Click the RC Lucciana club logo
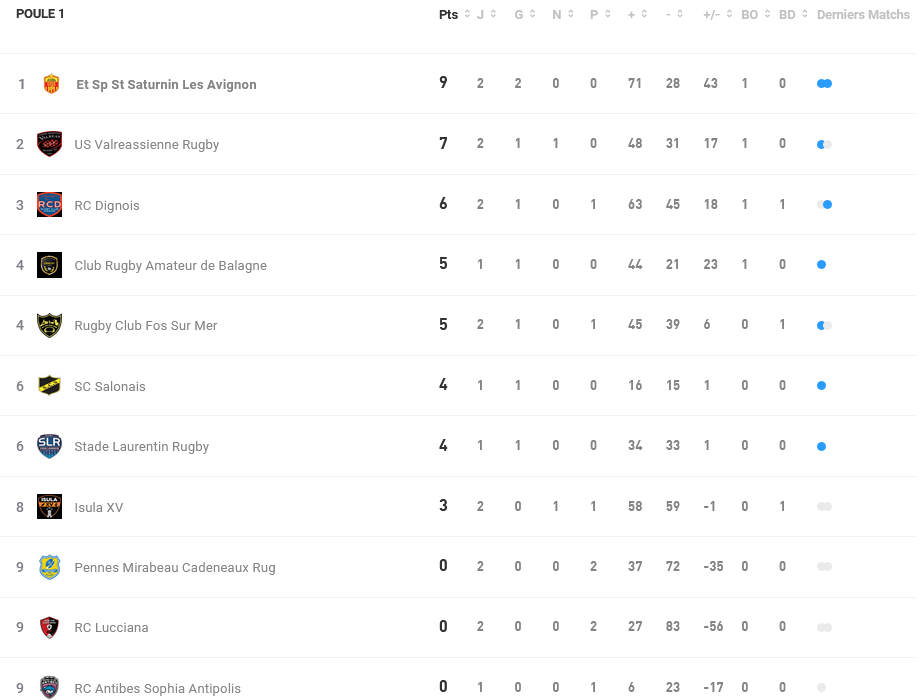This screenshot has height=700, width=921. 49,627
